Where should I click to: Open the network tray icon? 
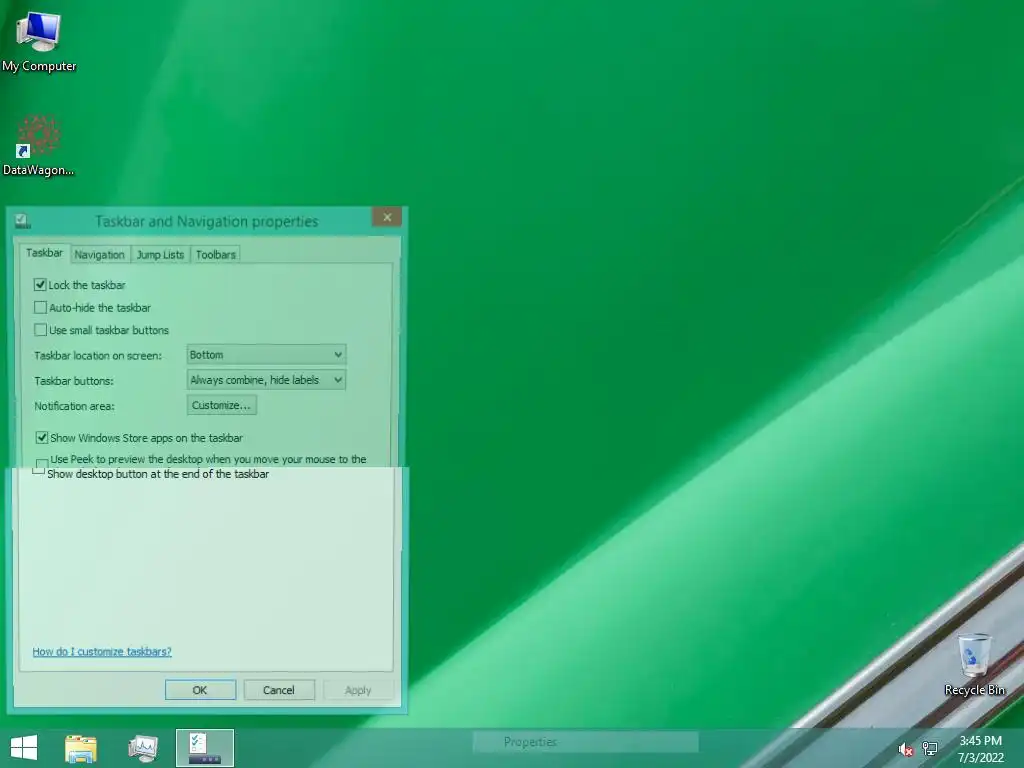pos(930,749)
